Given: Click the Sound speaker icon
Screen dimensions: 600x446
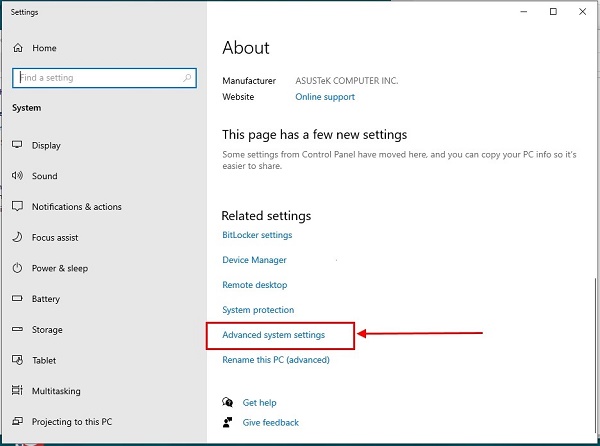Looking at the screenshot, I should point(17,176).
